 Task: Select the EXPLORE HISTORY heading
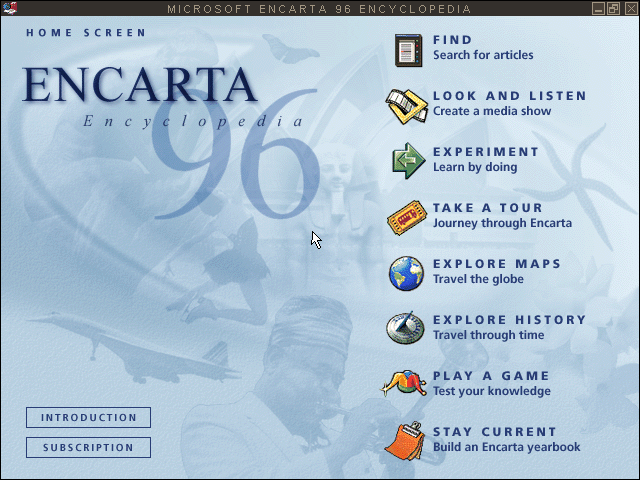point(510,320)
